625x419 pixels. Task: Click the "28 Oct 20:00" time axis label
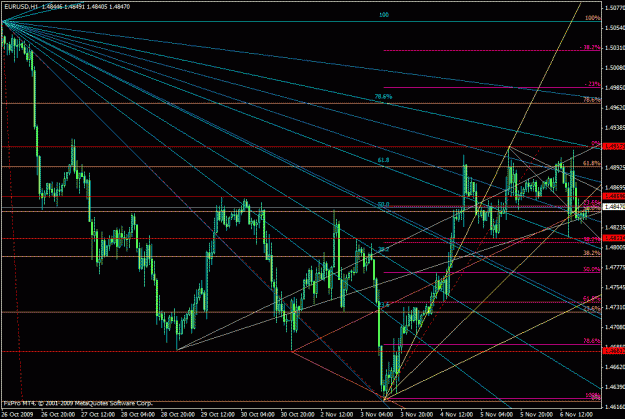(x=177, y=414)
